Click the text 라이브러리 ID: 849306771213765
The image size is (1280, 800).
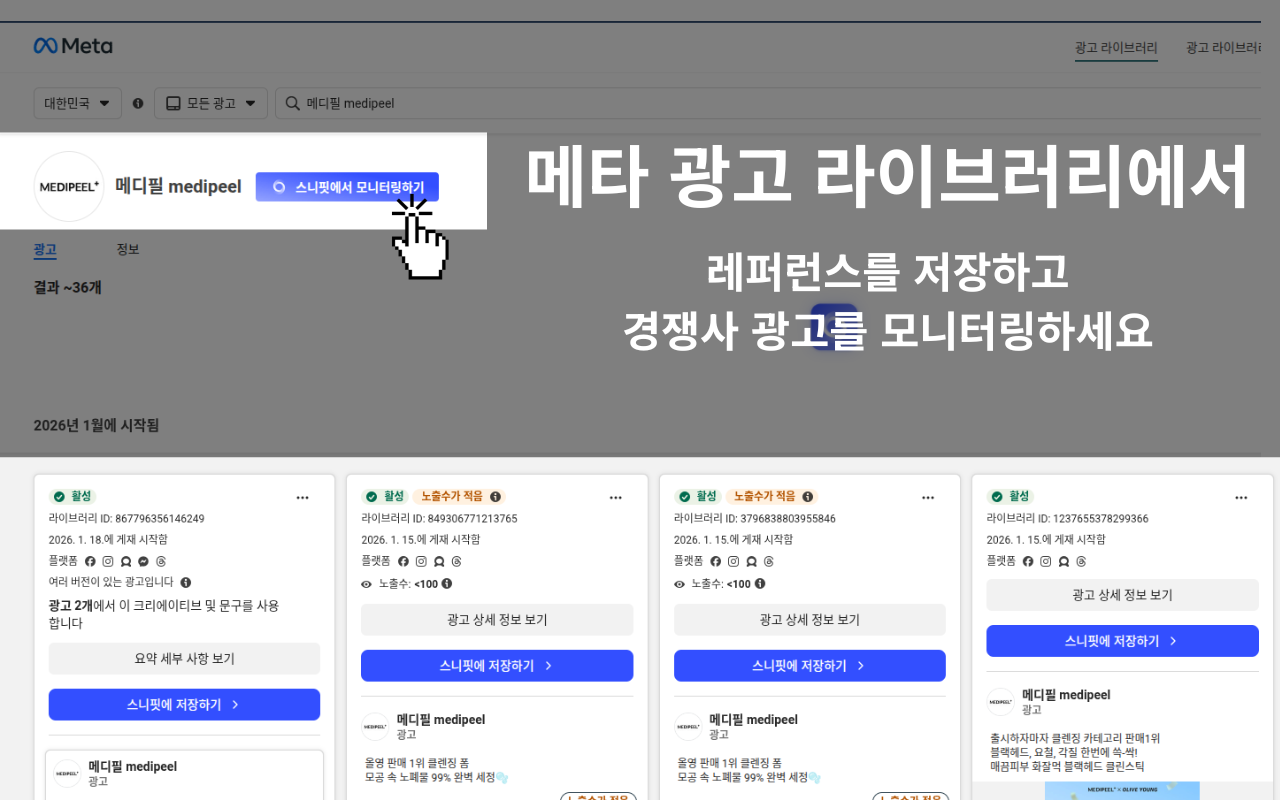439,519
